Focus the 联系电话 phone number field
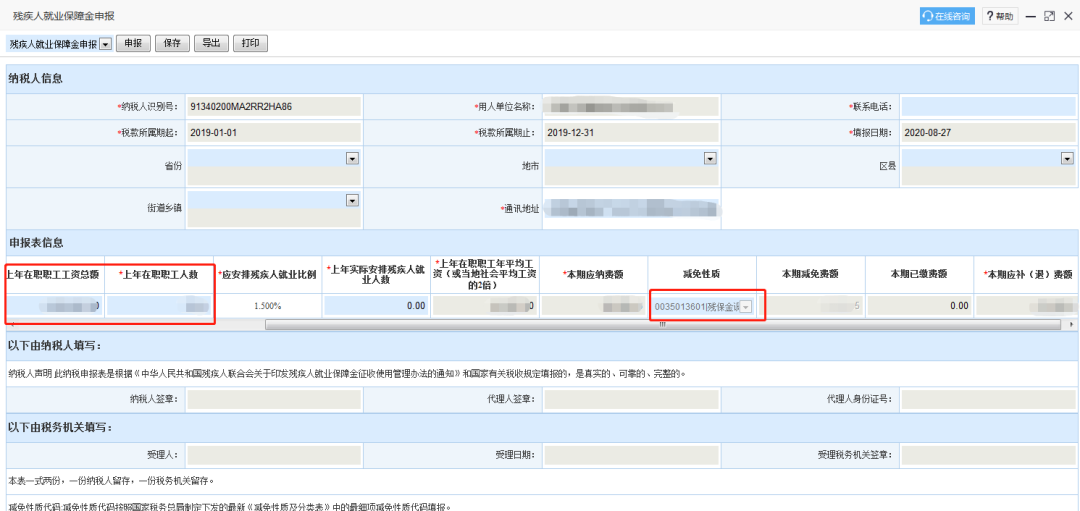This screenshot has height=511, width=1080. pos(988,107)
